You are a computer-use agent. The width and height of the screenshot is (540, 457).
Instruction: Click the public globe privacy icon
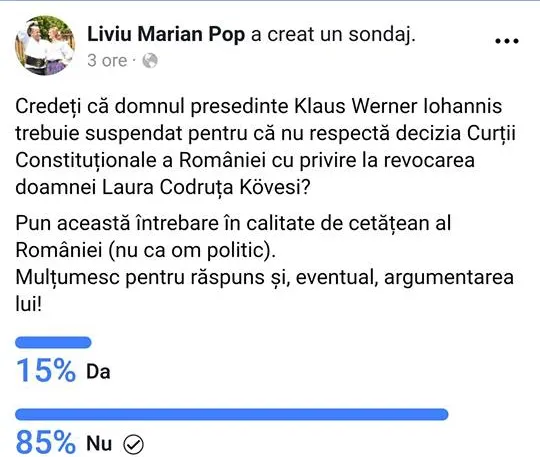coord(150,61)
